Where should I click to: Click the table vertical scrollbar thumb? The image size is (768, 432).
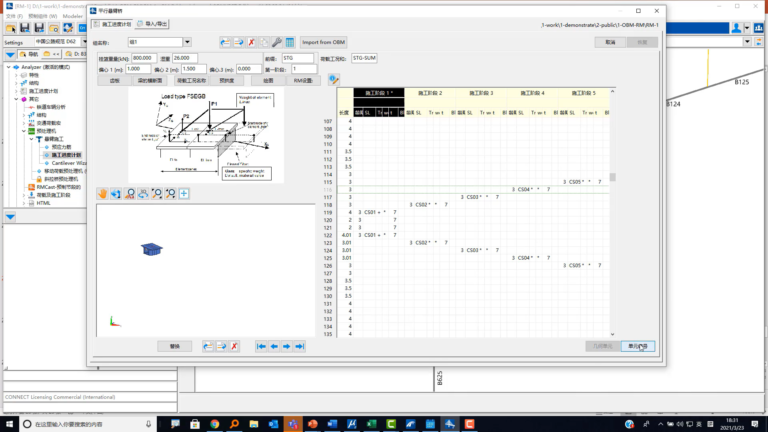pos(612,177)
